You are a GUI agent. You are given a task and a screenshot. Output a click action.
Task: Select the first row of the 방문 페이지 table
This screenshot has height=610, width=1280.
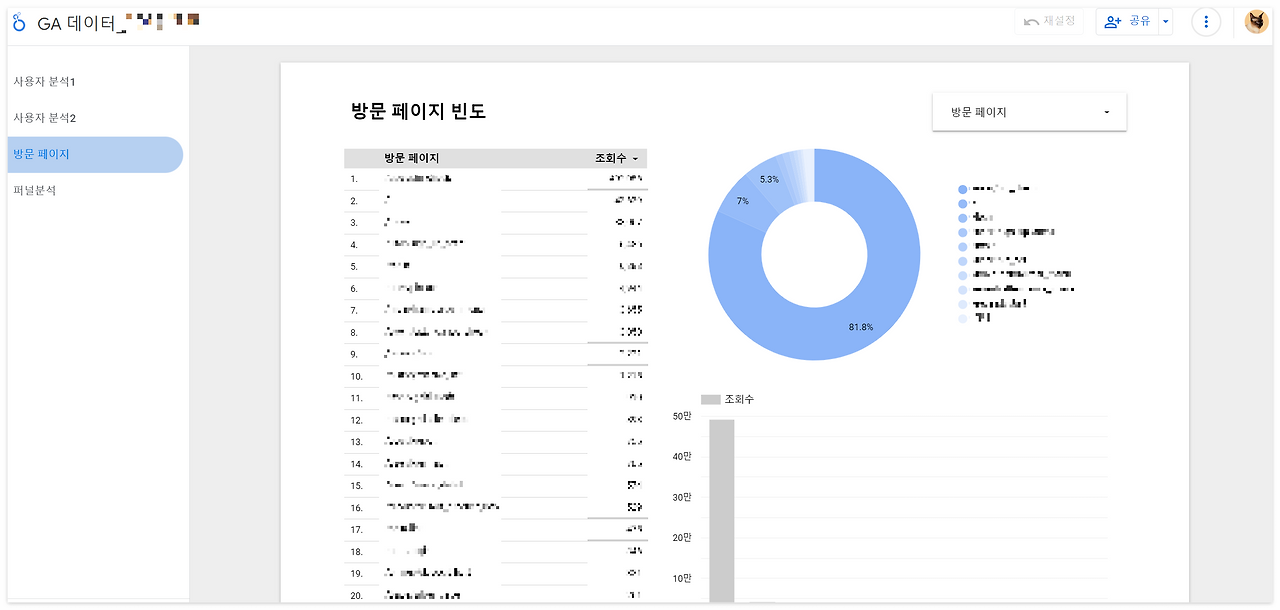click(450, 179)
